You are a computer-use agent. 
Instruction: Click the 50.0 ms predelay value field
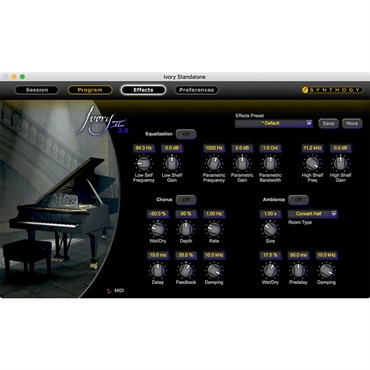click(x=298, y=255)
